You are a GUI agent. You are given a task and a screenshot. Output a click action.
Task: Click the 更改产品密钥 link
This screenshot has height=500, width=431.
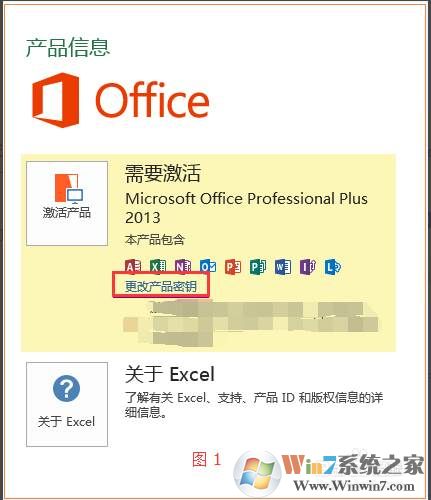point(161,286)
